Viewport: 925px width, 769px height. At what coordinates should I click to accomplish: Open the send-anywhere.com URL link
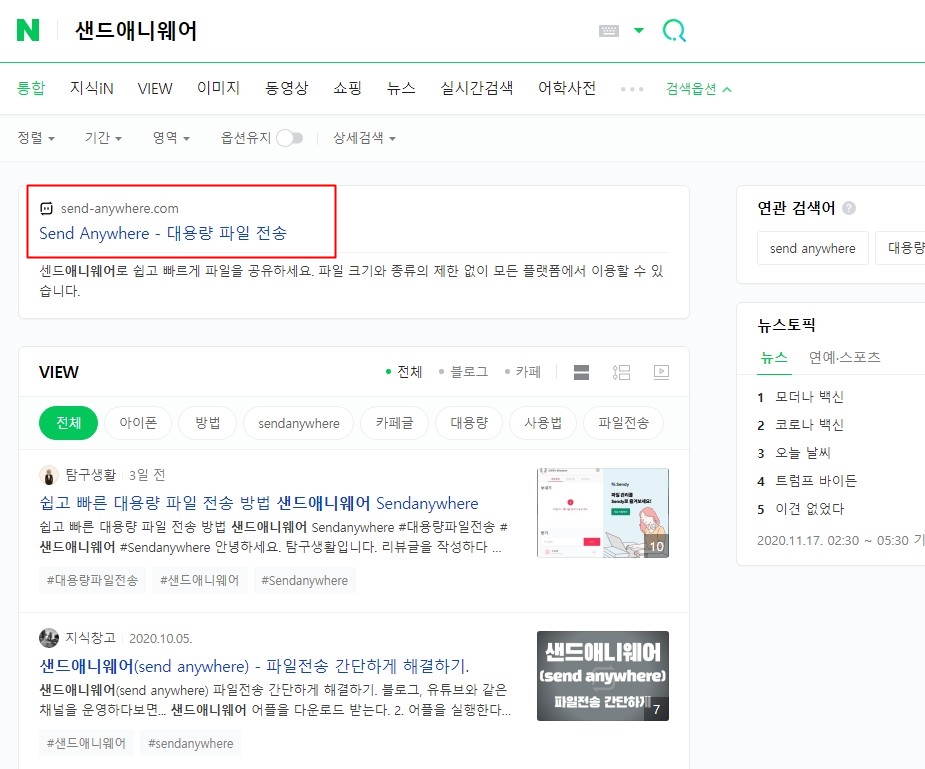[120, 208]
